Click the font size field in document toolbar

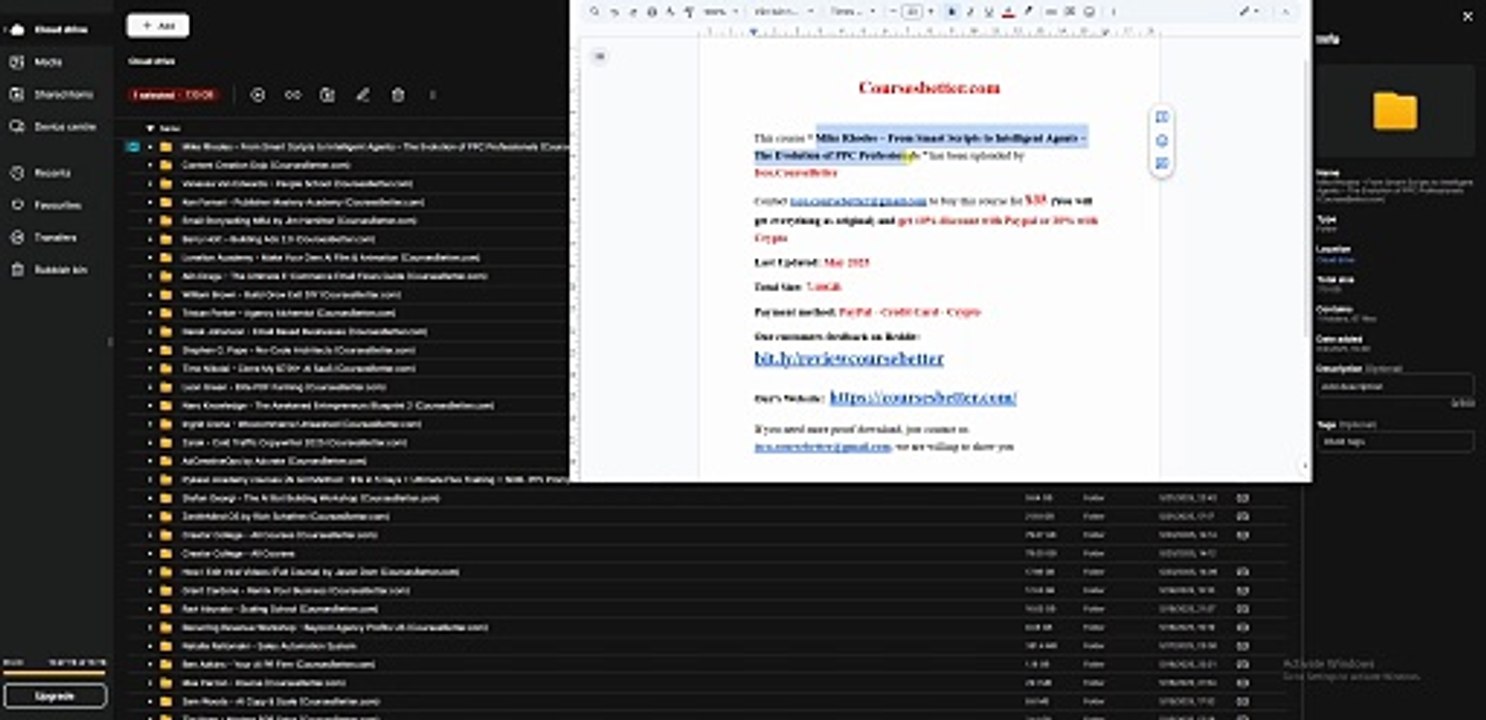[x=911, y=12]
